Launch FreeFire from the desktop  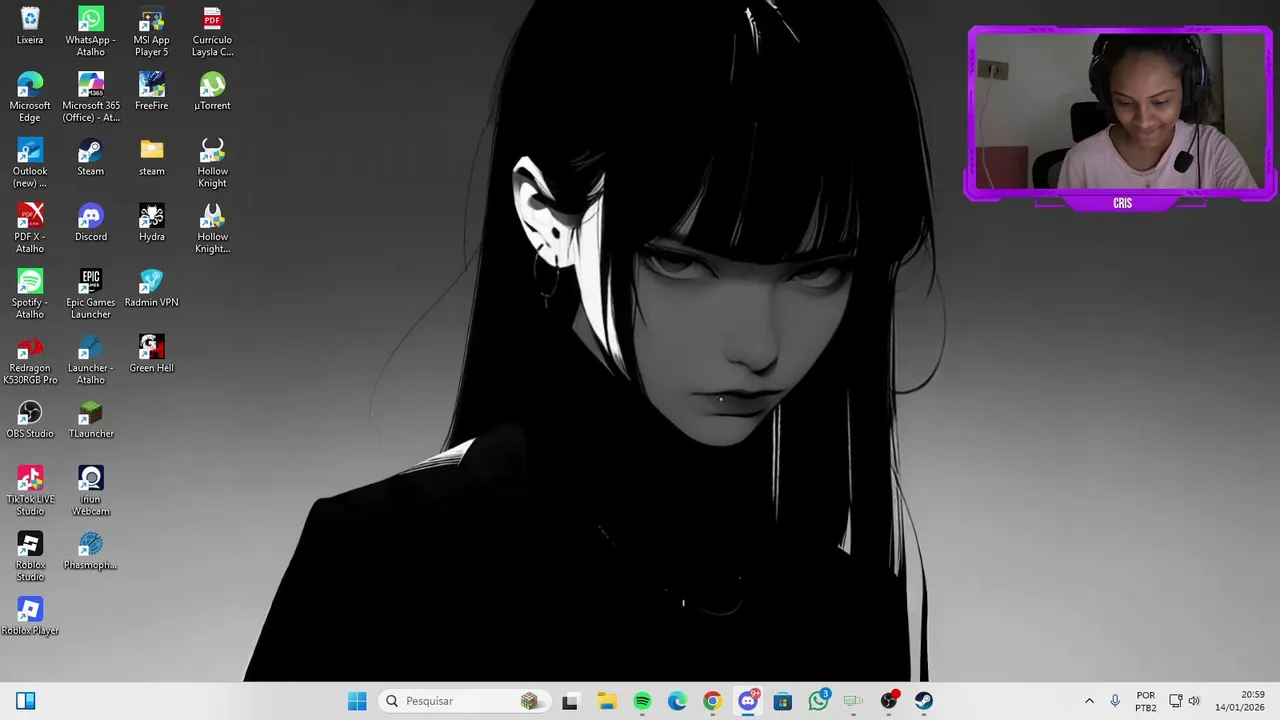(x=152, y=91)
